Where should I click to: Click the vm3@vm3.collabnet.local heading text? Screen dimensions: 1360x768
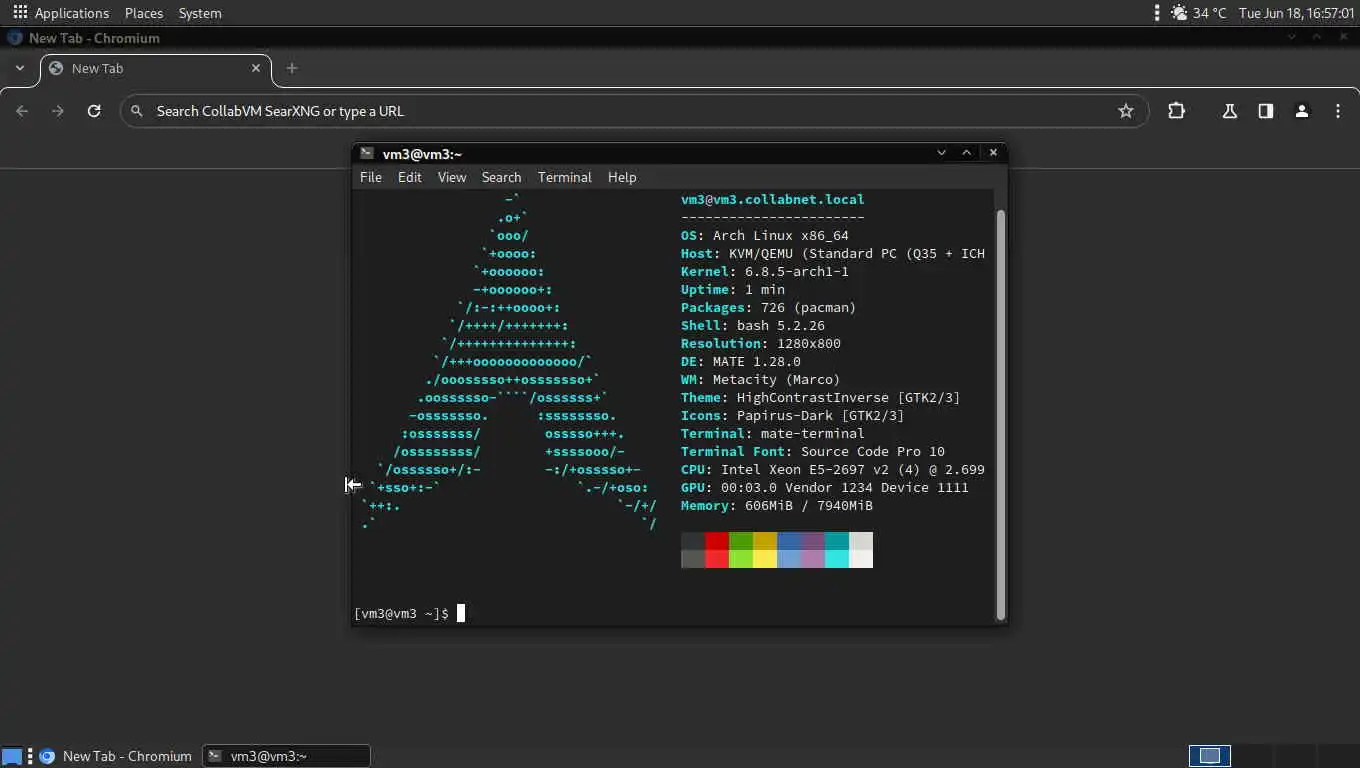click(772, 199)
